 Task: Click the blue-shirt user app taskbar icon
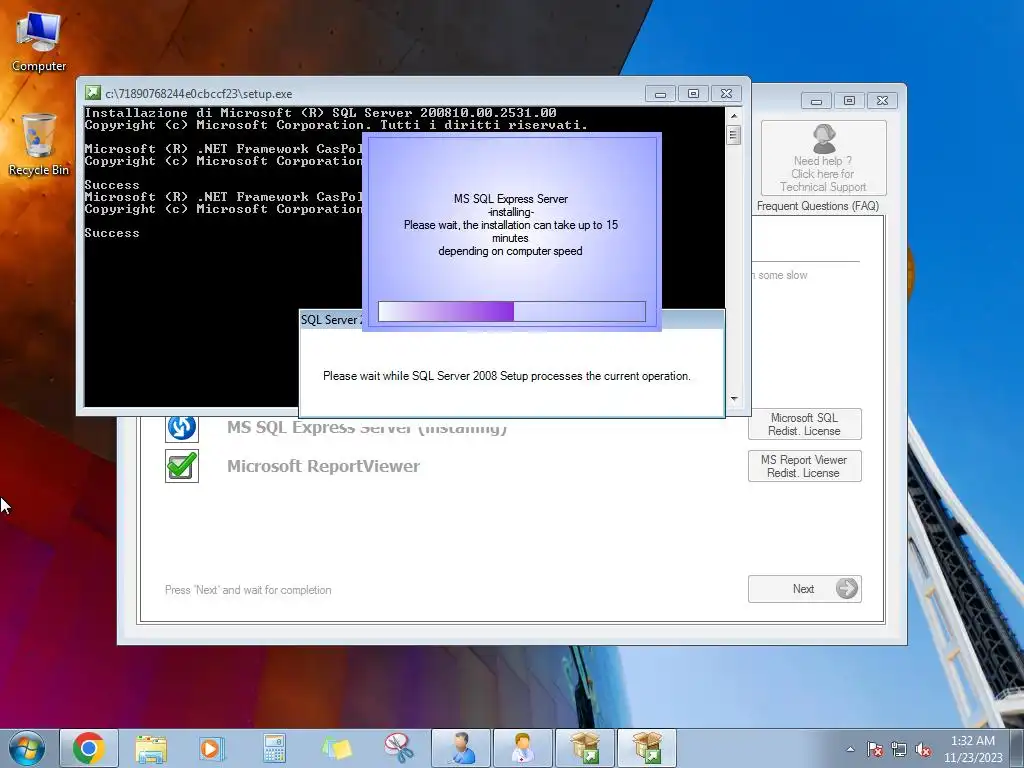[461, 748]
